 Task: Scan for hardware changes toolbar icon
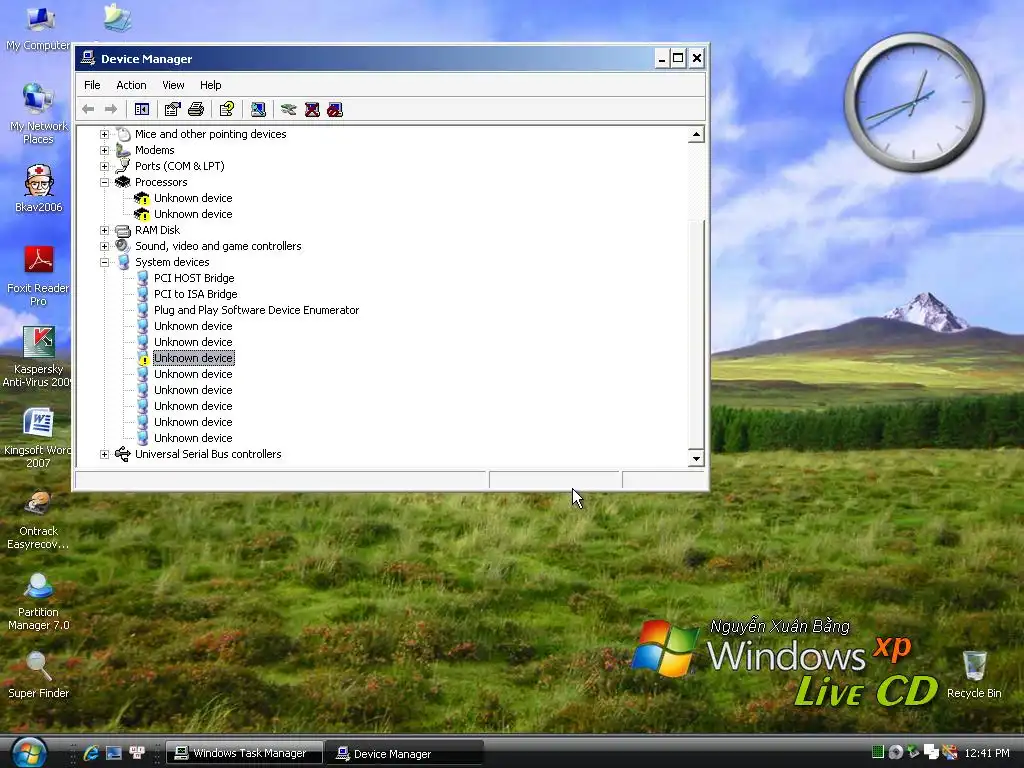coord(258,110)
